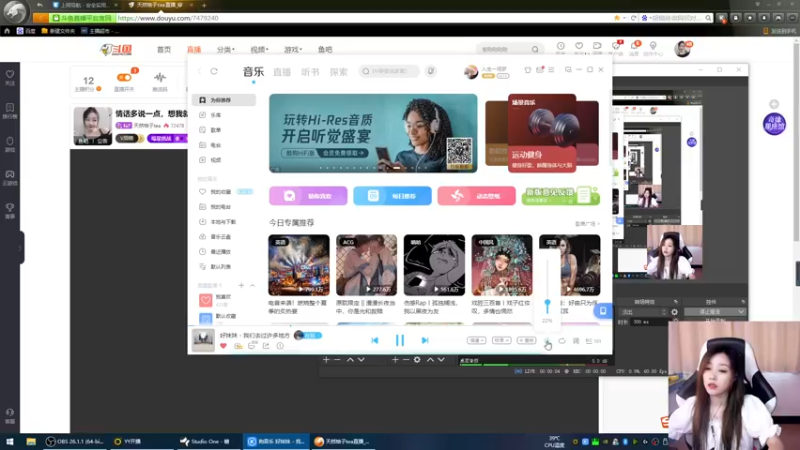
Task: Open the 音效 sound effect button
Action: pos(526,340)
